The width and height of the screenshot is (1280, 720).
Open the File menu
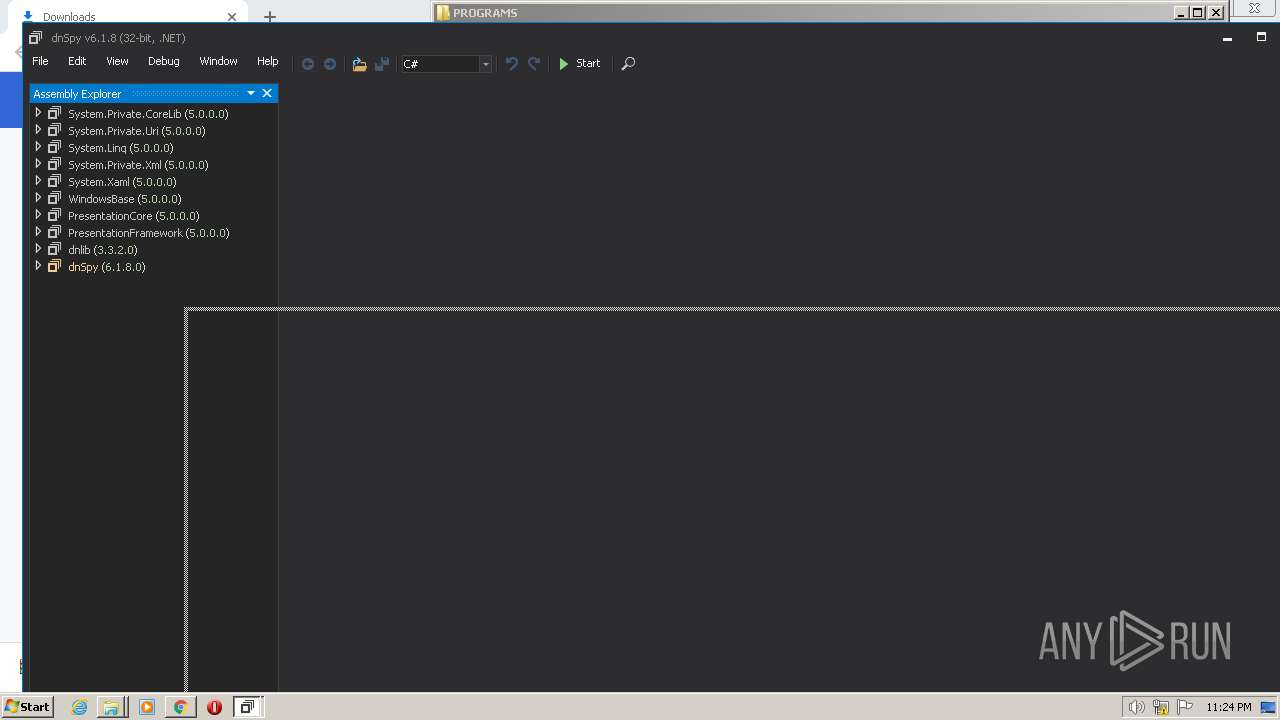click(x=40, y=61)
